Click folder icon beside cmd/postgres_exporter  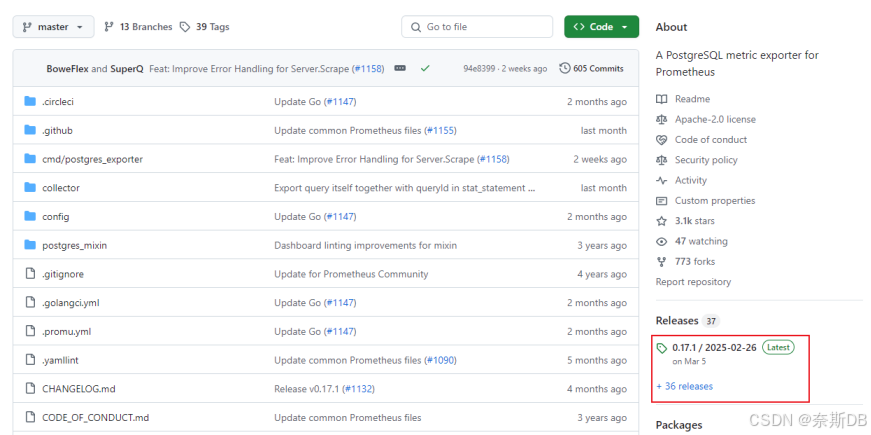(x=30, y=159)
